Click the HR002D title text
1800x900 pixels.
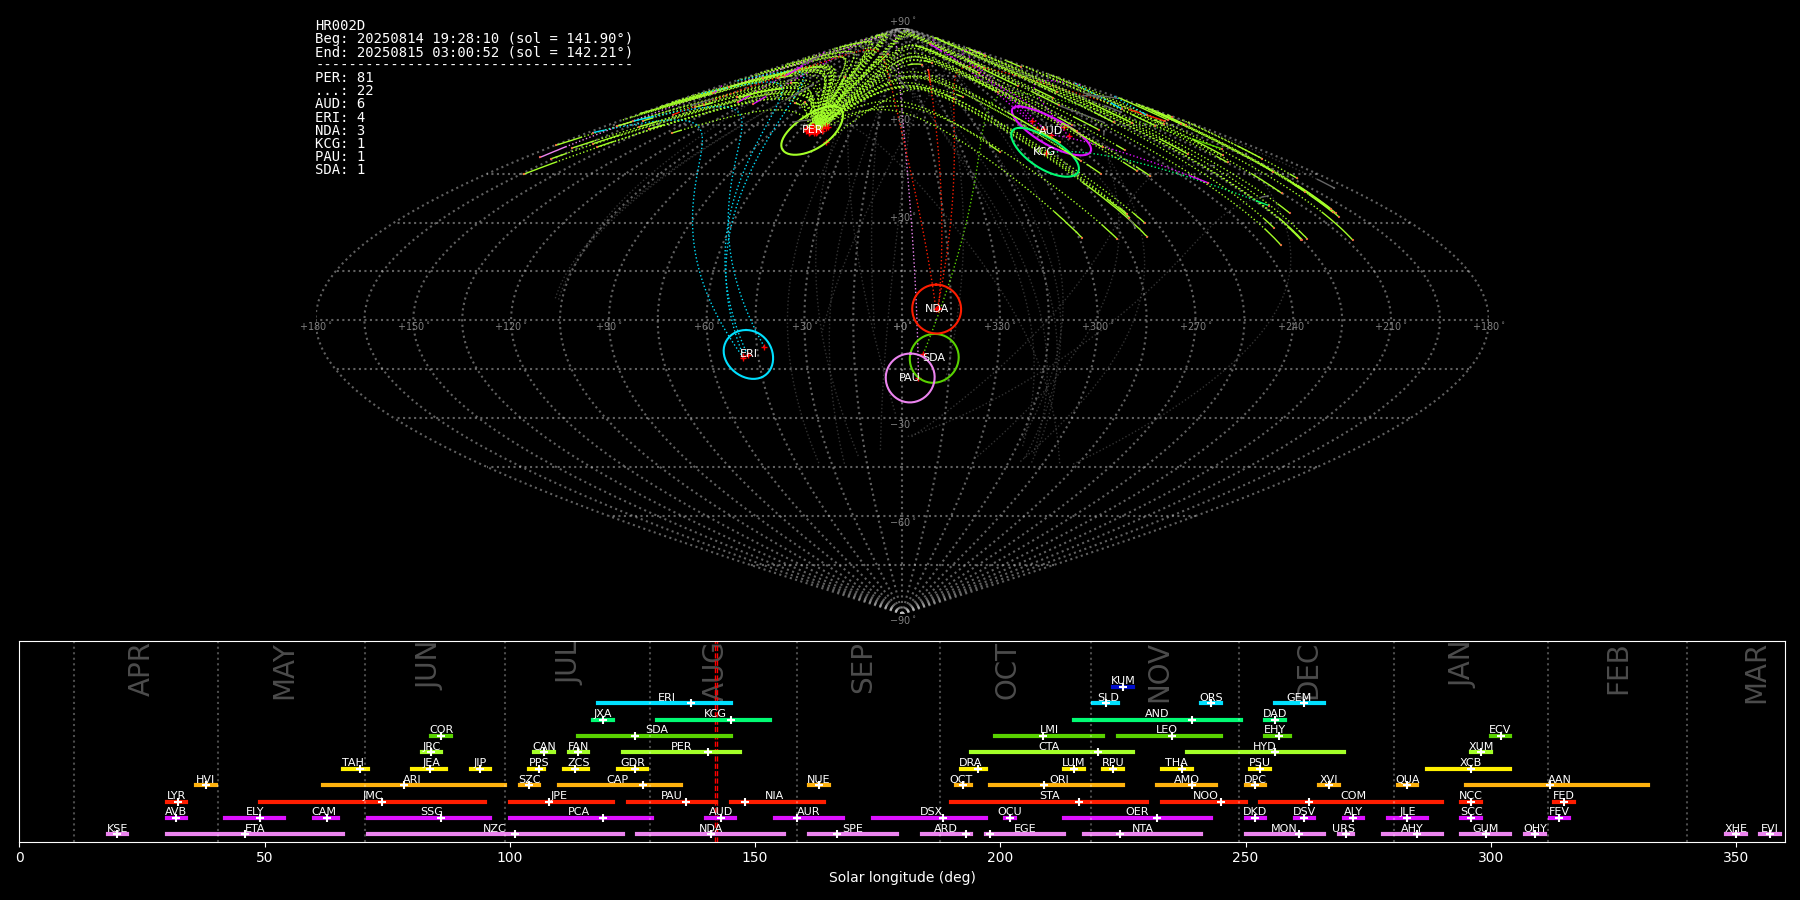click(340, 26)
